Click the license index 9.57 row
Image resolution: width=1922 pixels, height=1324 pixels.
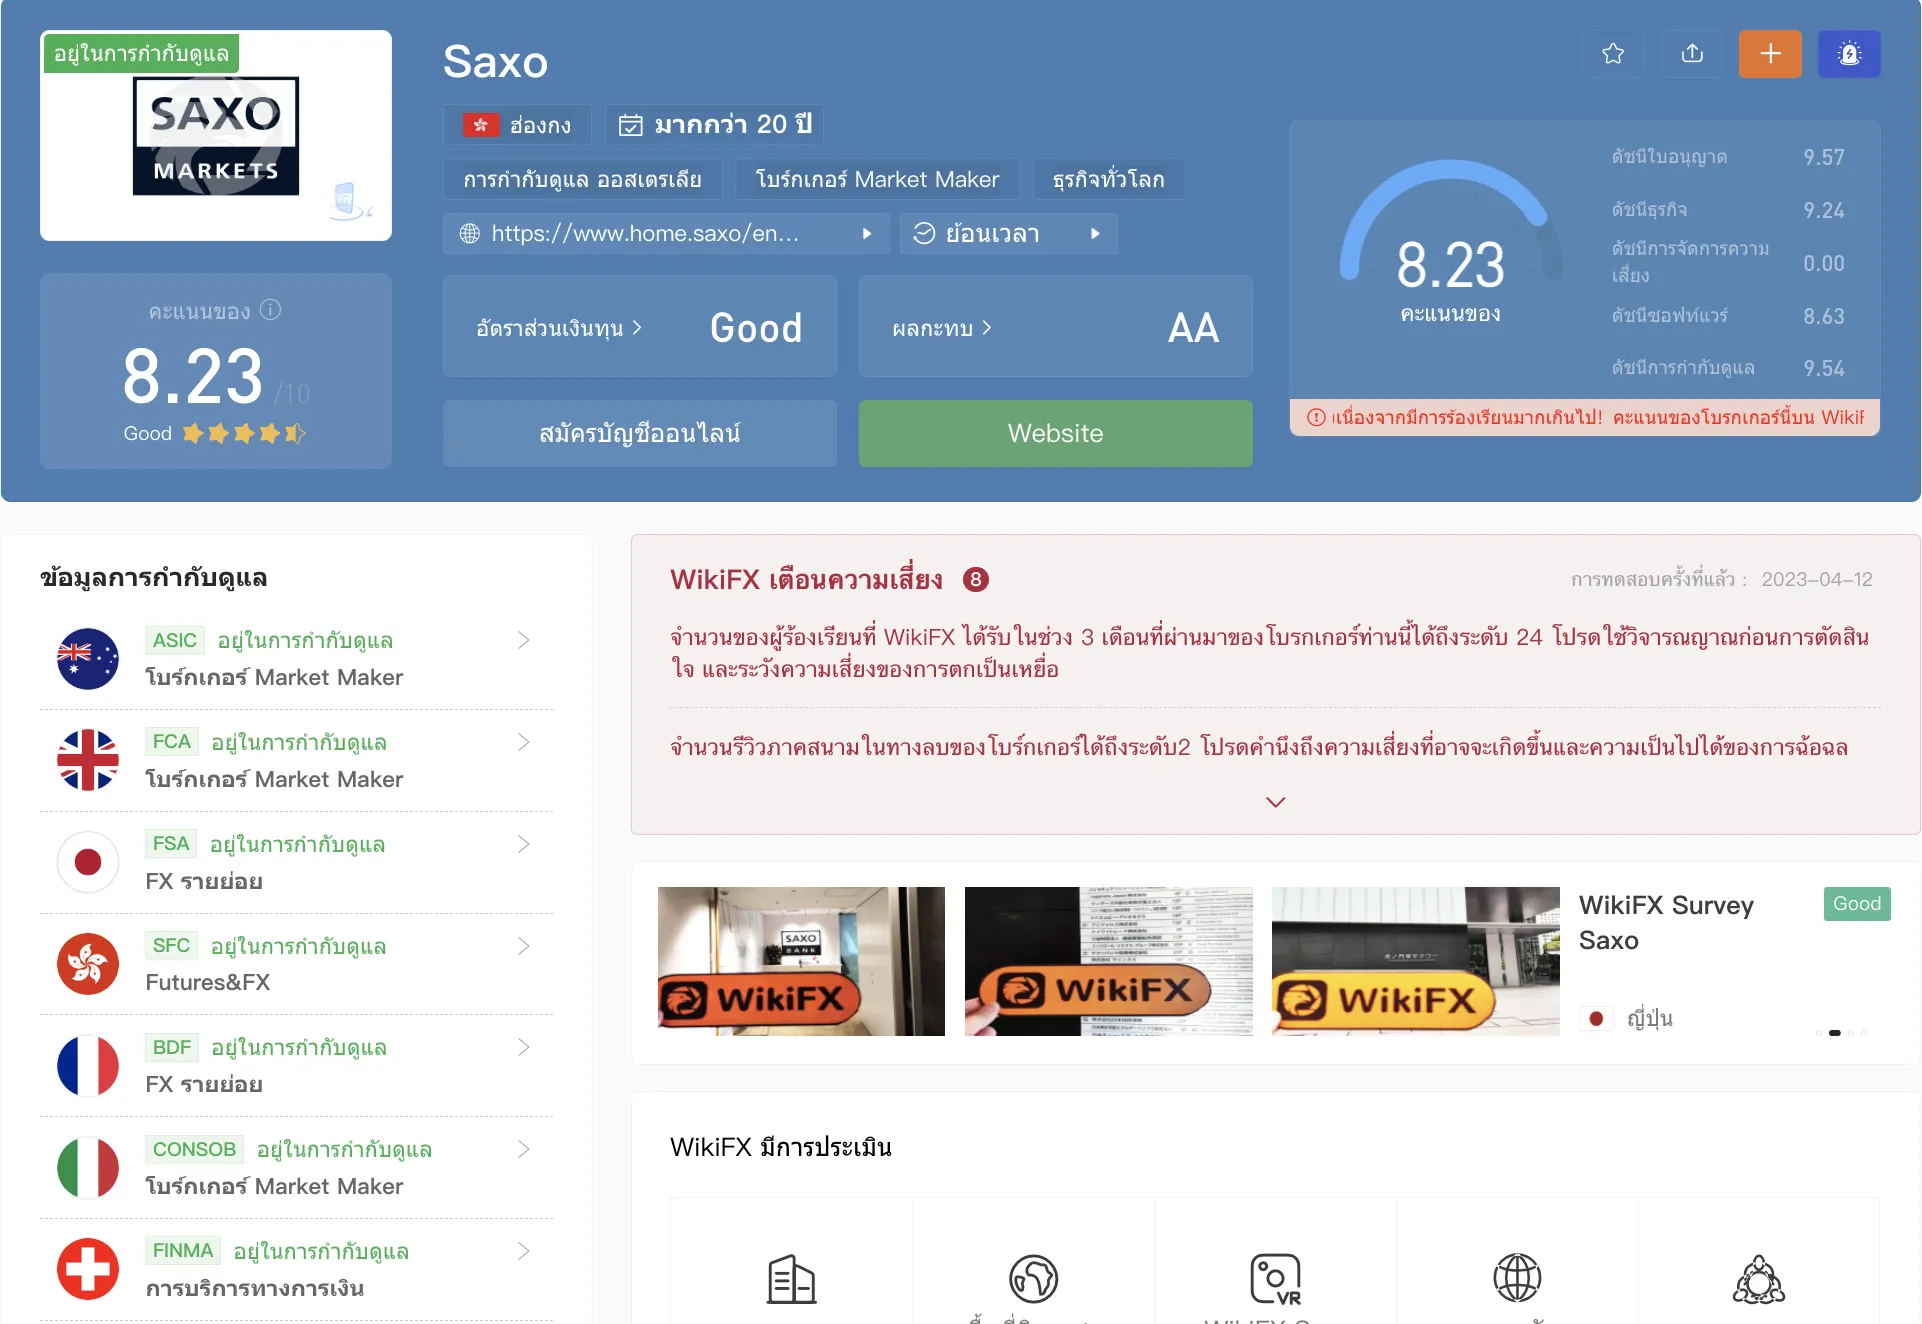tap(1728, 157)
